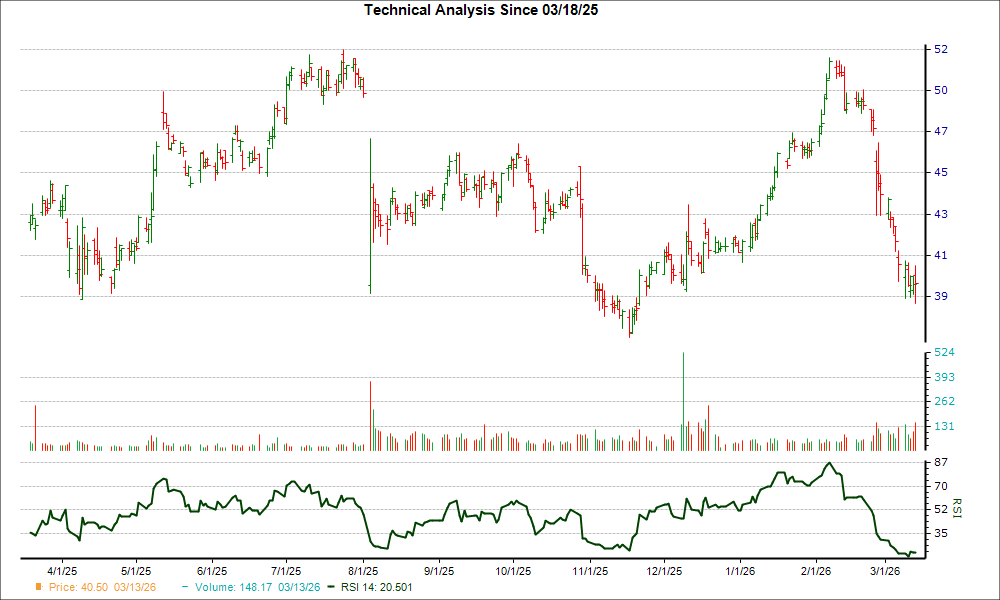Click the RSI axis label on the right
The width and height of the screenshot is (1000, 600).
pos(957,507)
